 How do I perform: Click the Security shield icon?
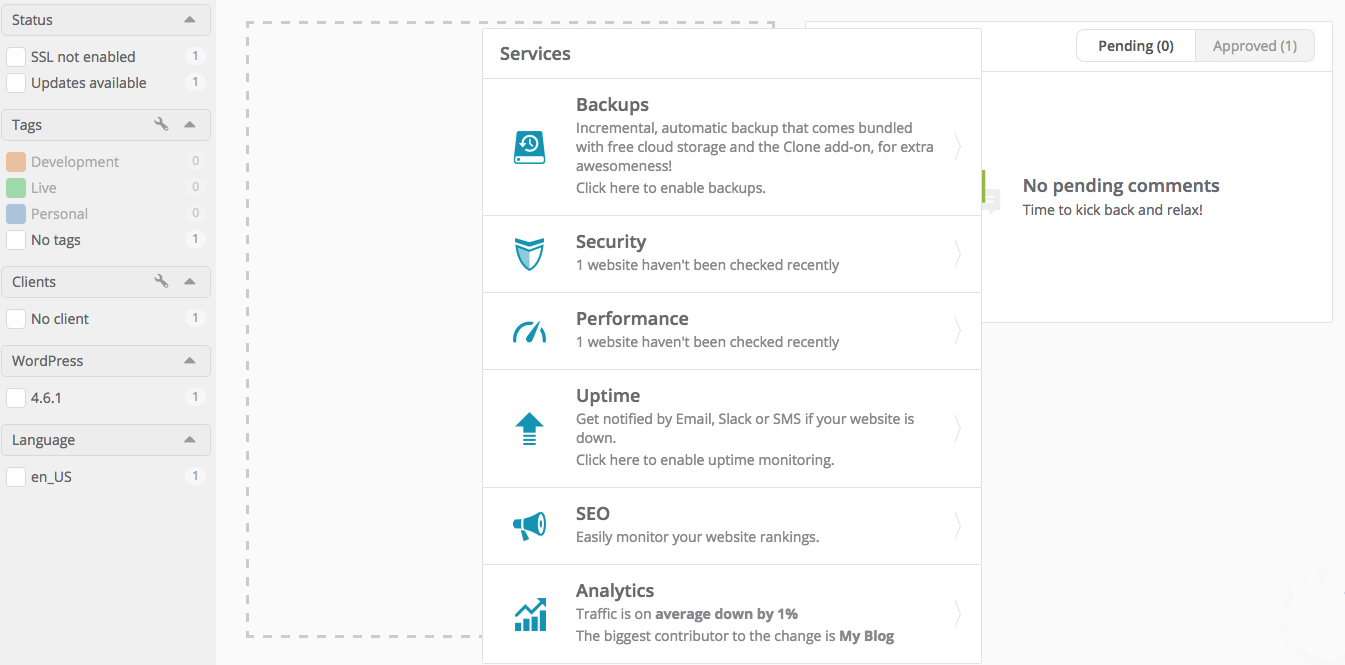[529, 254]
